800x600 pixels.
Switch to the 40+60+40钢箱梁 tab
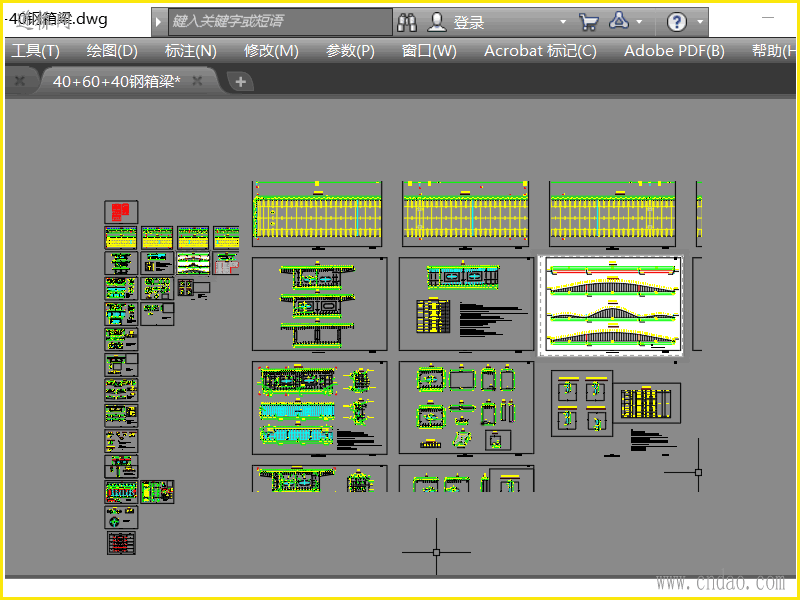(x=115, y=81)
